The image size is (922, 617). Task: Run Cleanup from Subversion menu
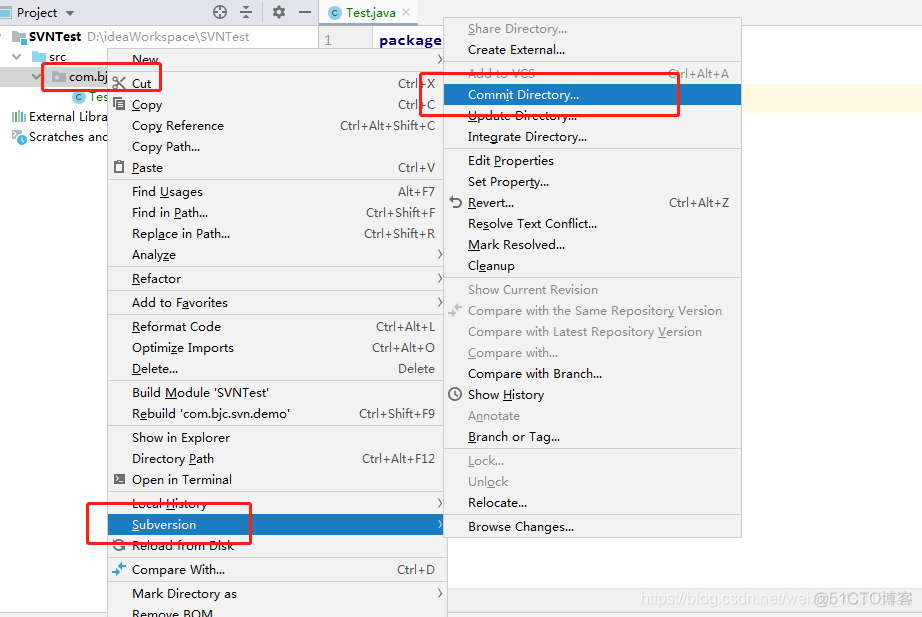point(592,266)
